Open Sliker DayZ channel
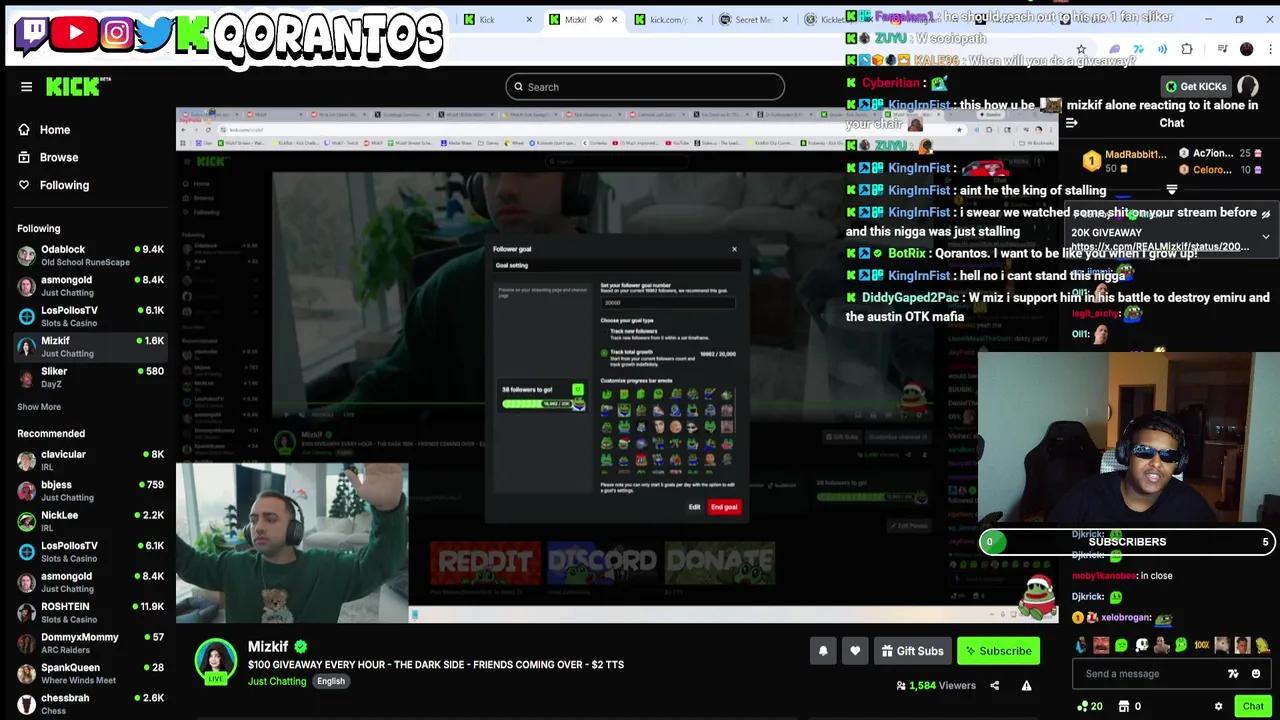This screenshot has width=1280, height=720. tap(89, 377)
